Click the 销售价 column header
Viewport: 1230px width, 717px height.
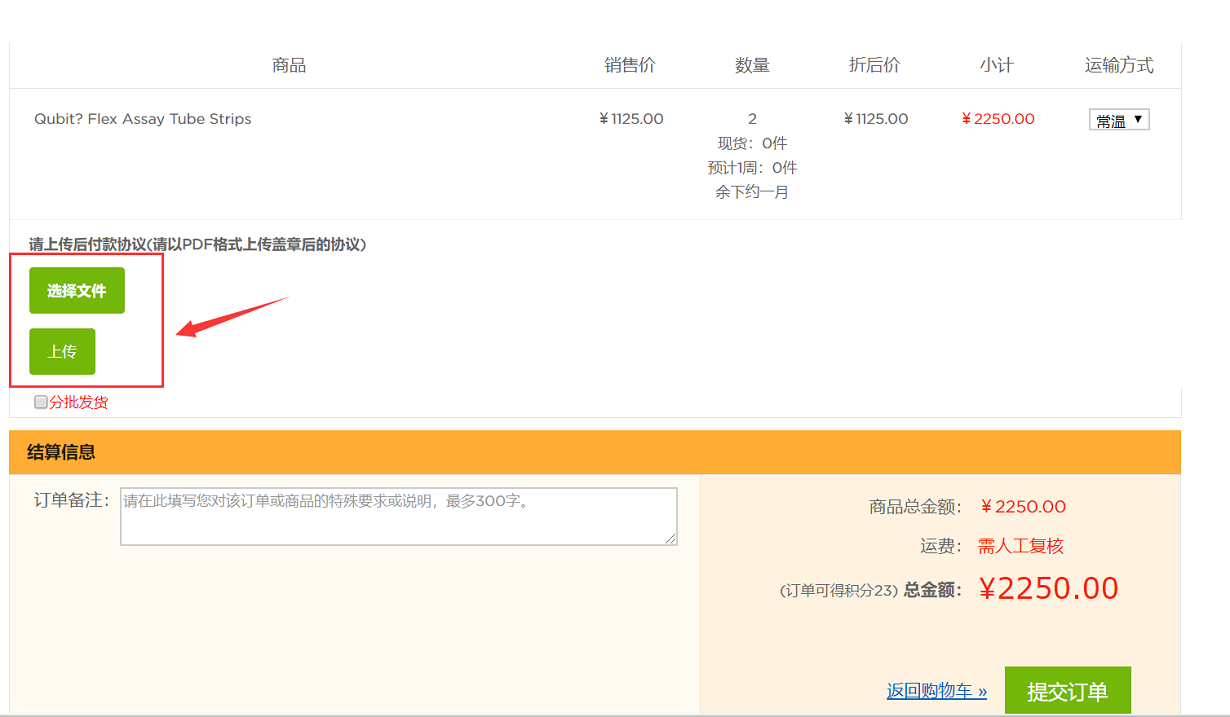click(x=630, y=65)
